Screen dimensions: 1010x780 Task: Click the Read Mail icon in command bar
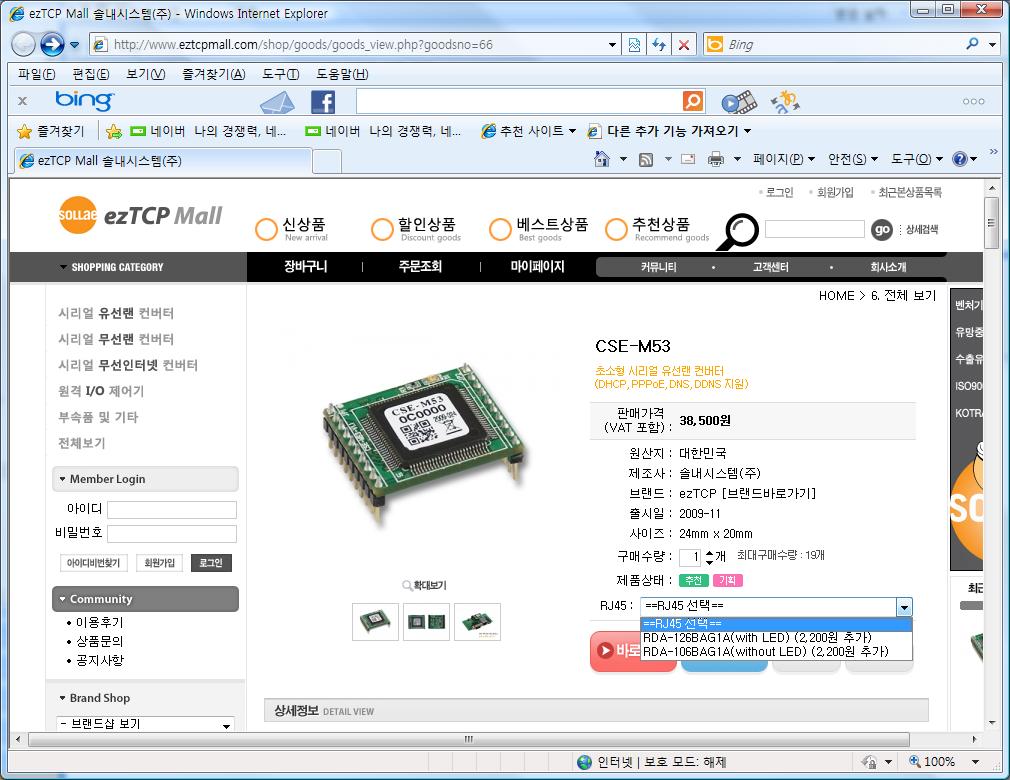[688, 159]
